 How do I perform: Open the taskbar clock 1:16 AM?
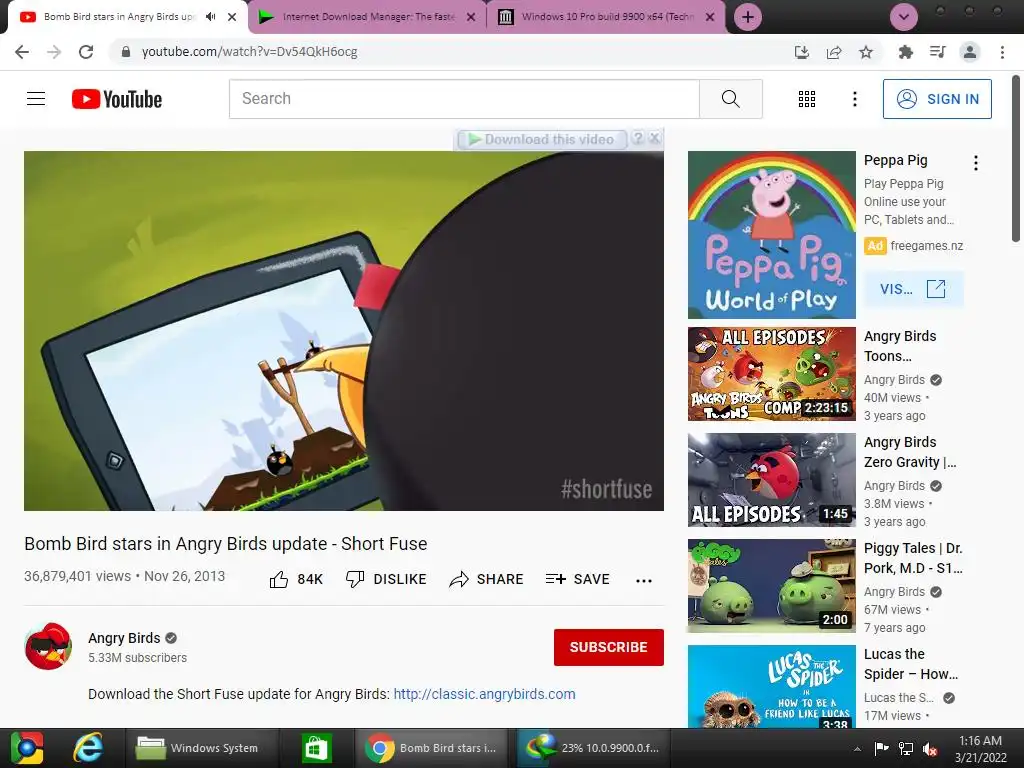pos(980,748)
